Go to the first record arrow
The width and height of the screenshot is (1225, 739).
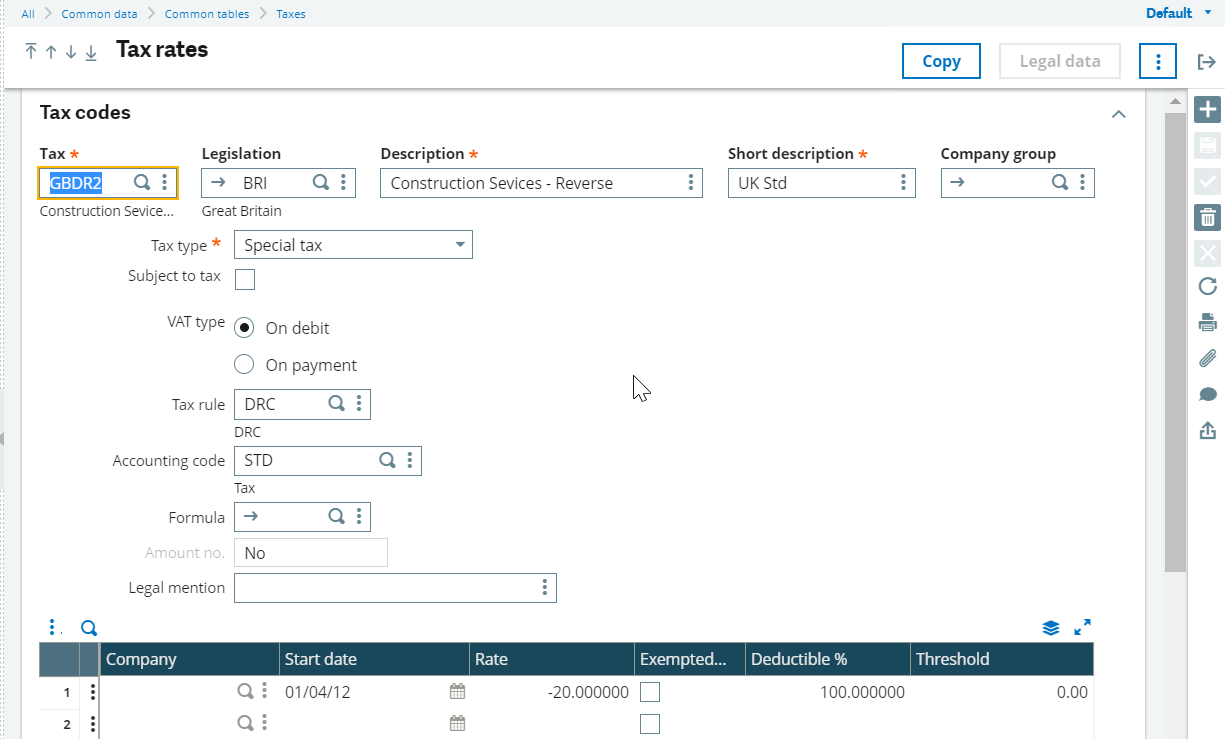click(x=31, y=51)
